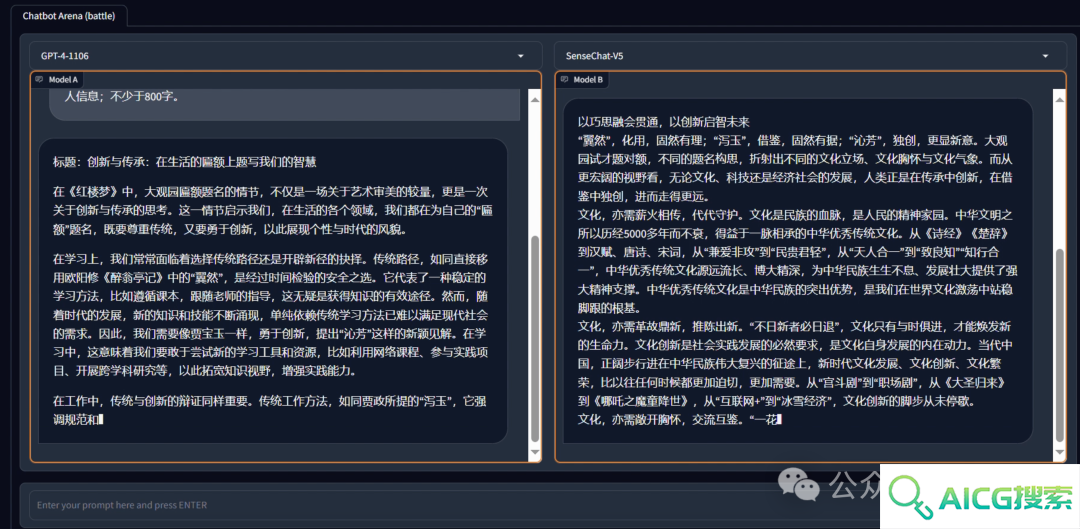Image resolution: width=1080 pixels, height=529 pixels.
Task: Click the Model B chat icon
Action: [565, 79]
